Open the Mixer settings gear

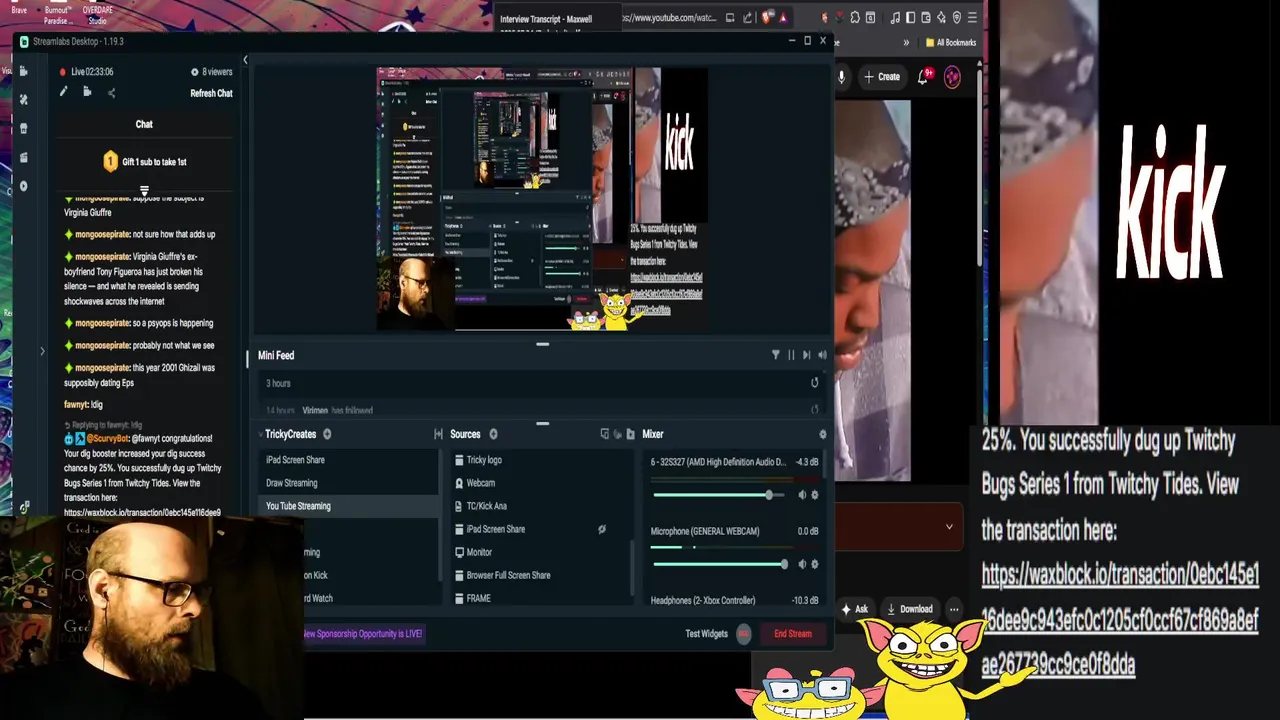(x=822, y=434)
